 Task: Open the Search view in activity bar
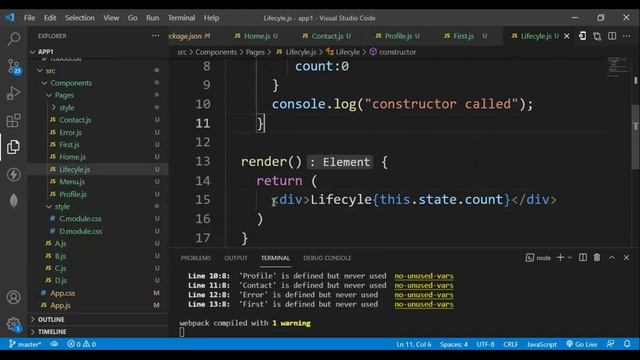coord(14,39)
